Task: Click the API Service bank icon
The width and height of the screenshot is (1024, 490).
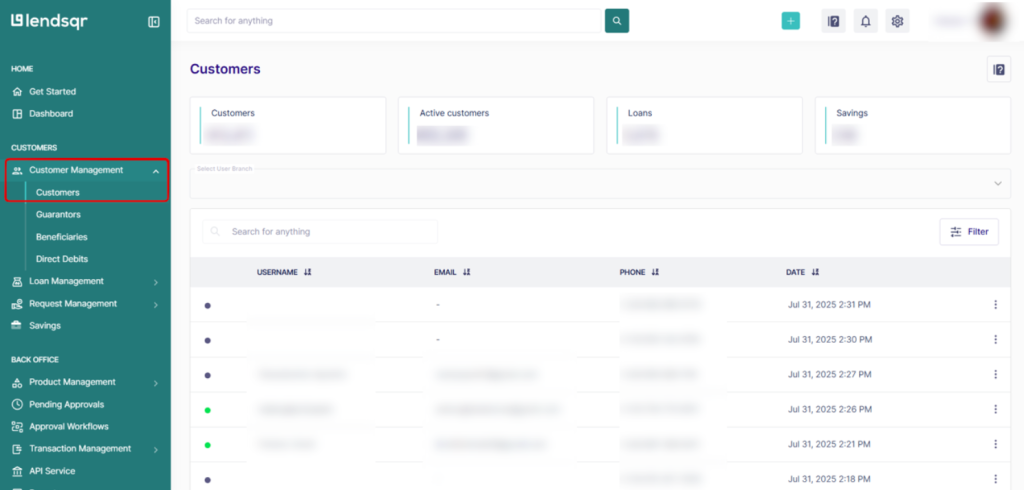Action: (17, 471)
